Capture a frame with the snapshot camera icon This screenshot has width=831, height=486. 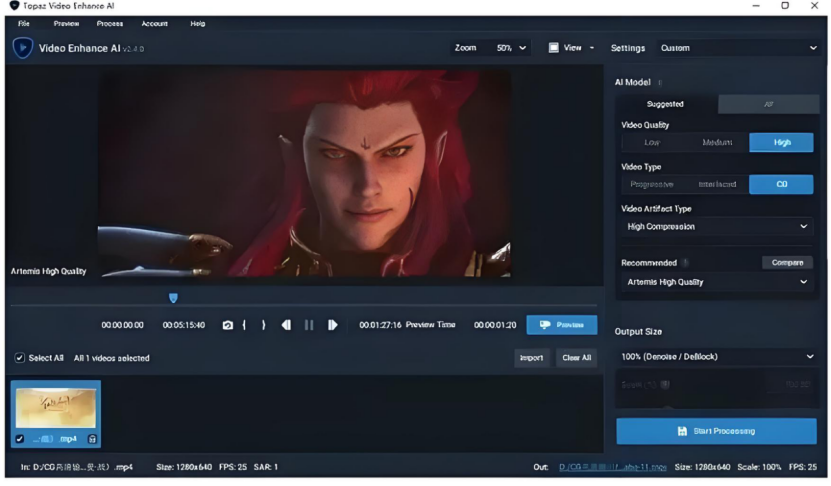(227, 325)
